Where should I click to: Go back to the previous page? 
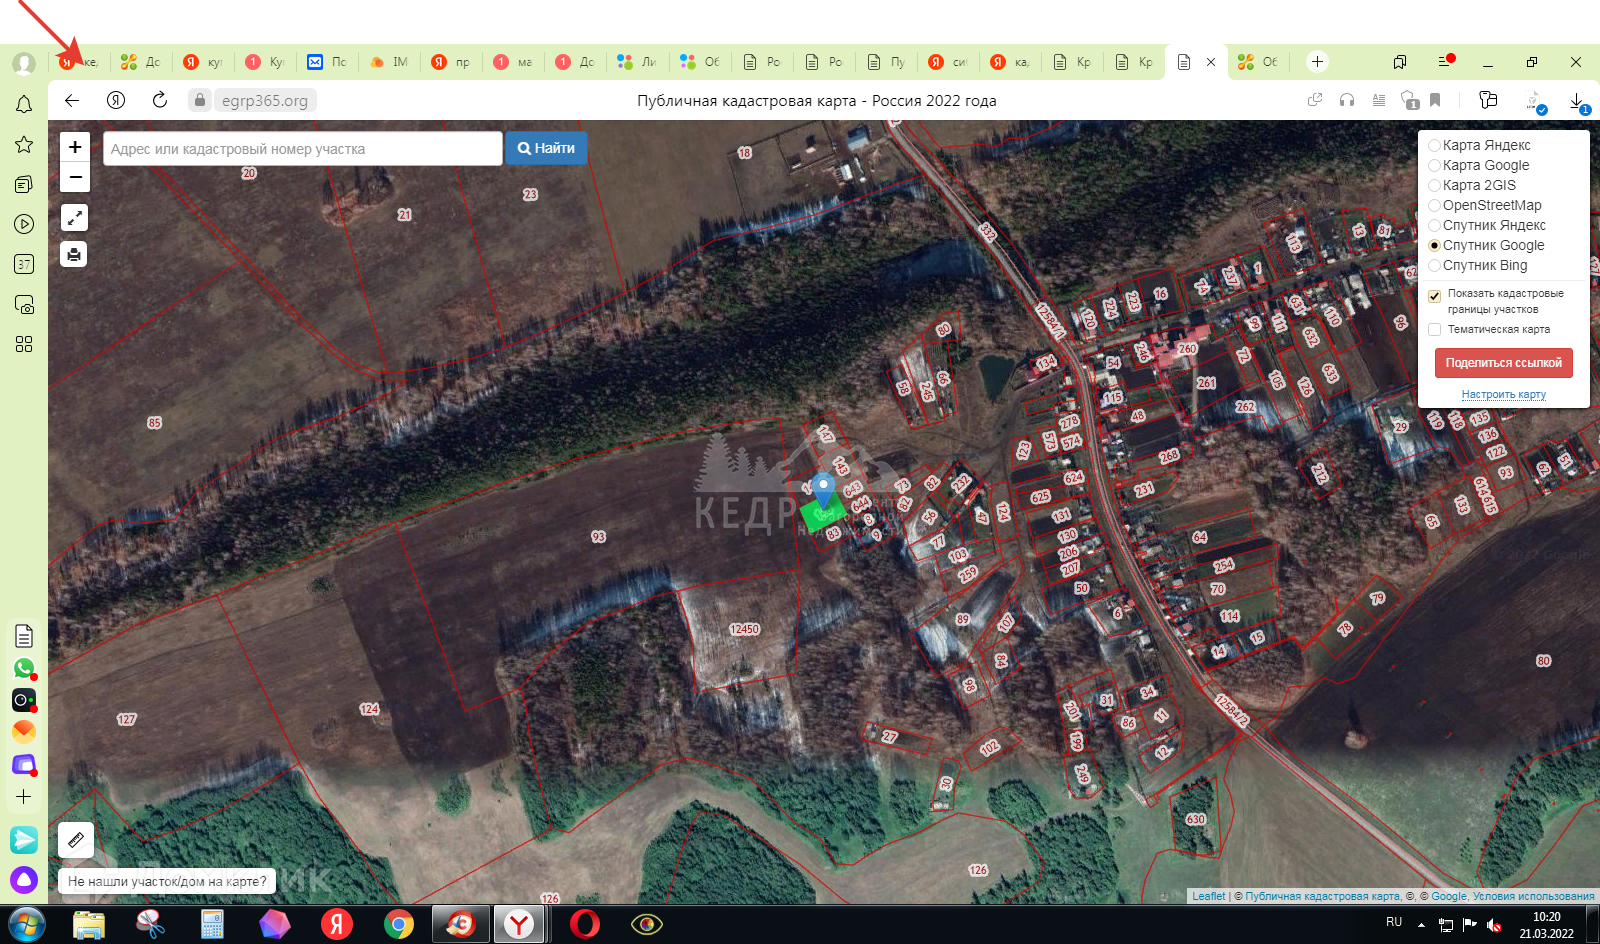(72, 100)
